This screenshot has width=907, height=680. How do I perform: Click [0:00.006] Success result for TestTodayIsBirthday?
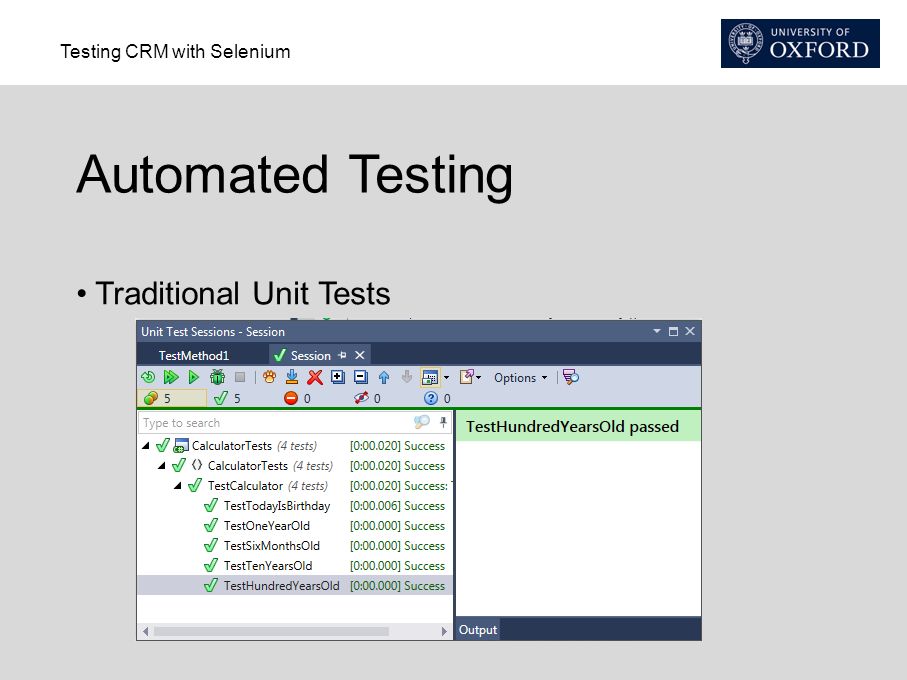[x=397, y=506]
